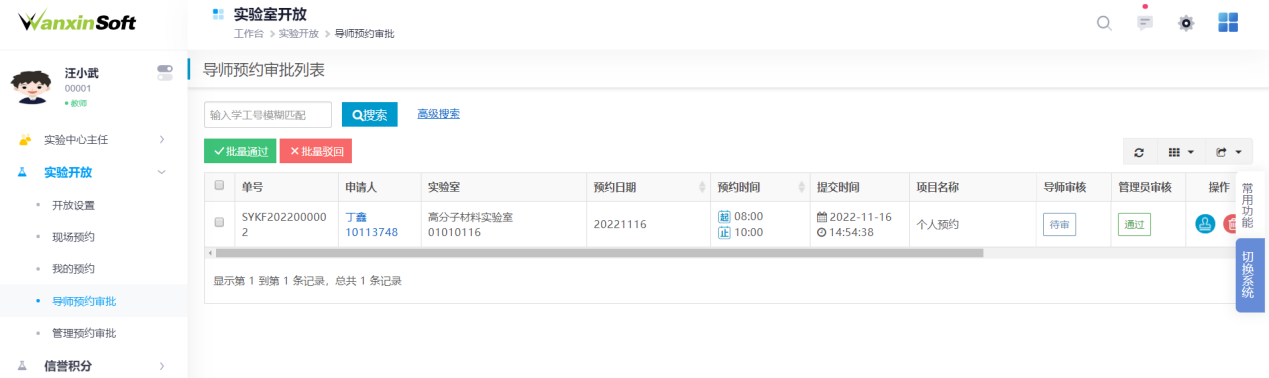Click the table horizontal scrollbar

599,253
